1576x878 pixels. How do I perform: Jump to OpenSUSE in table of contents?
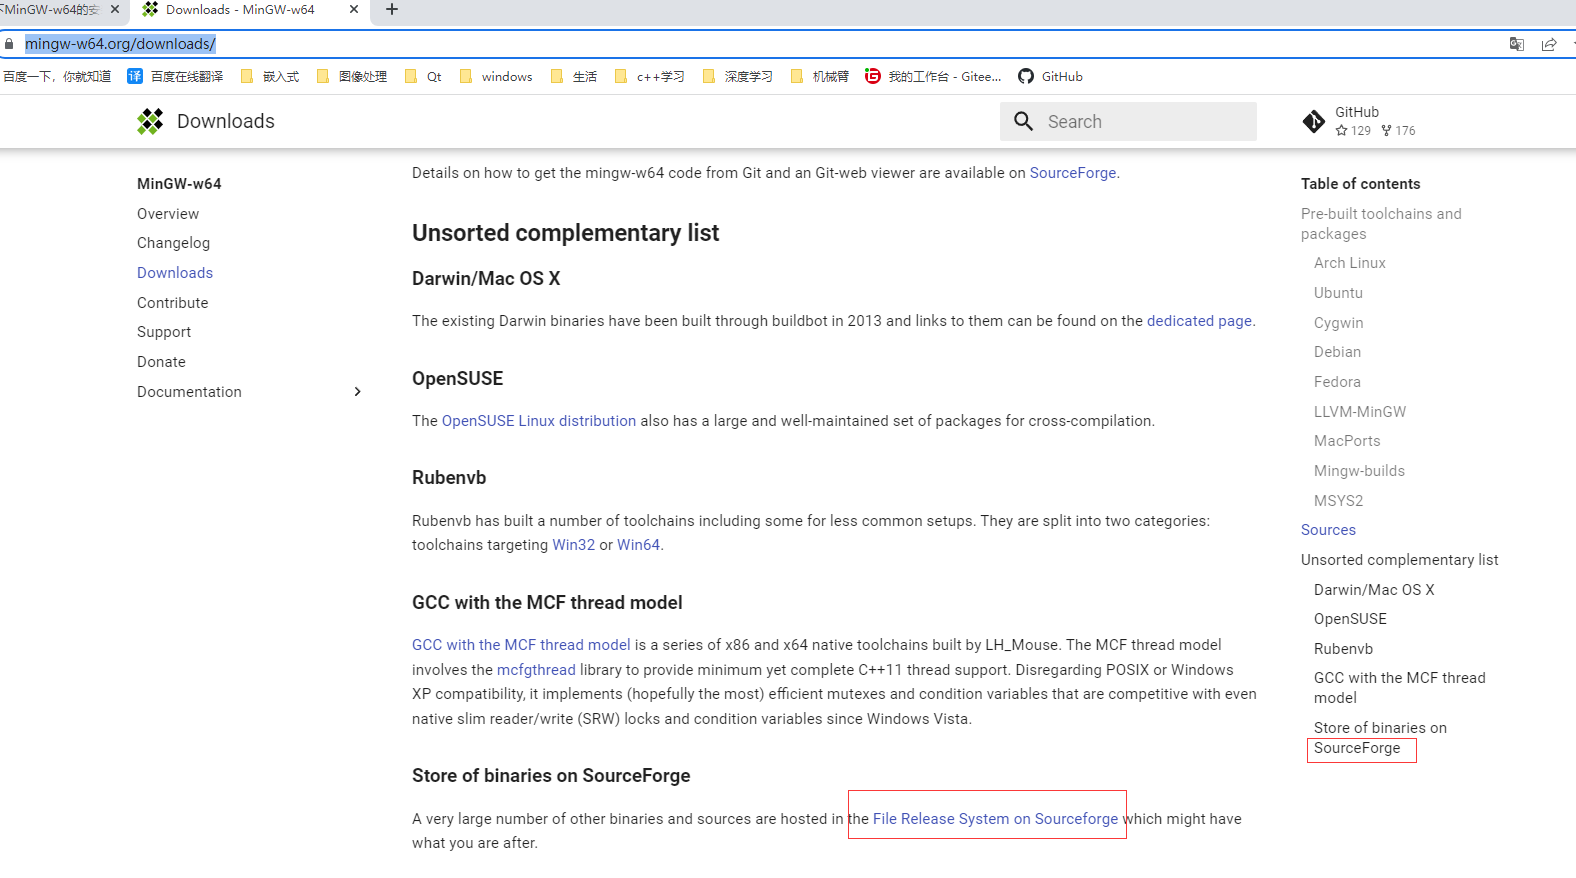[1350, 619]
